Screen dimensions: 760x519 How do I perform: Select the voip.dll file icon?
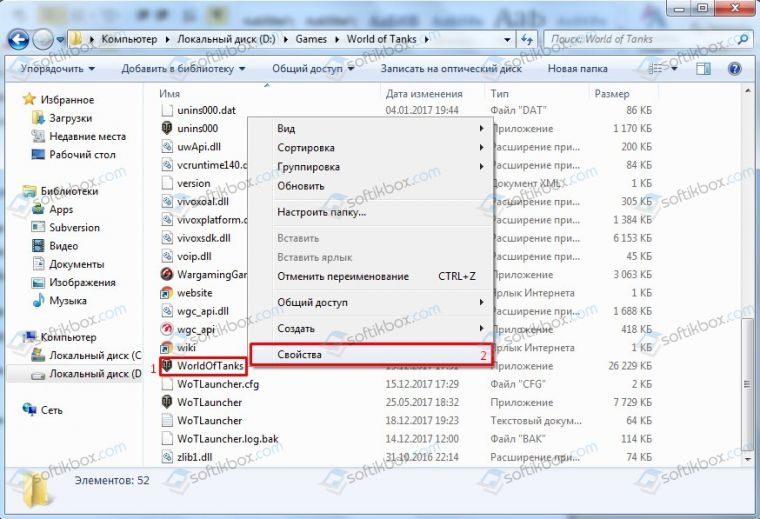point(167,256)
